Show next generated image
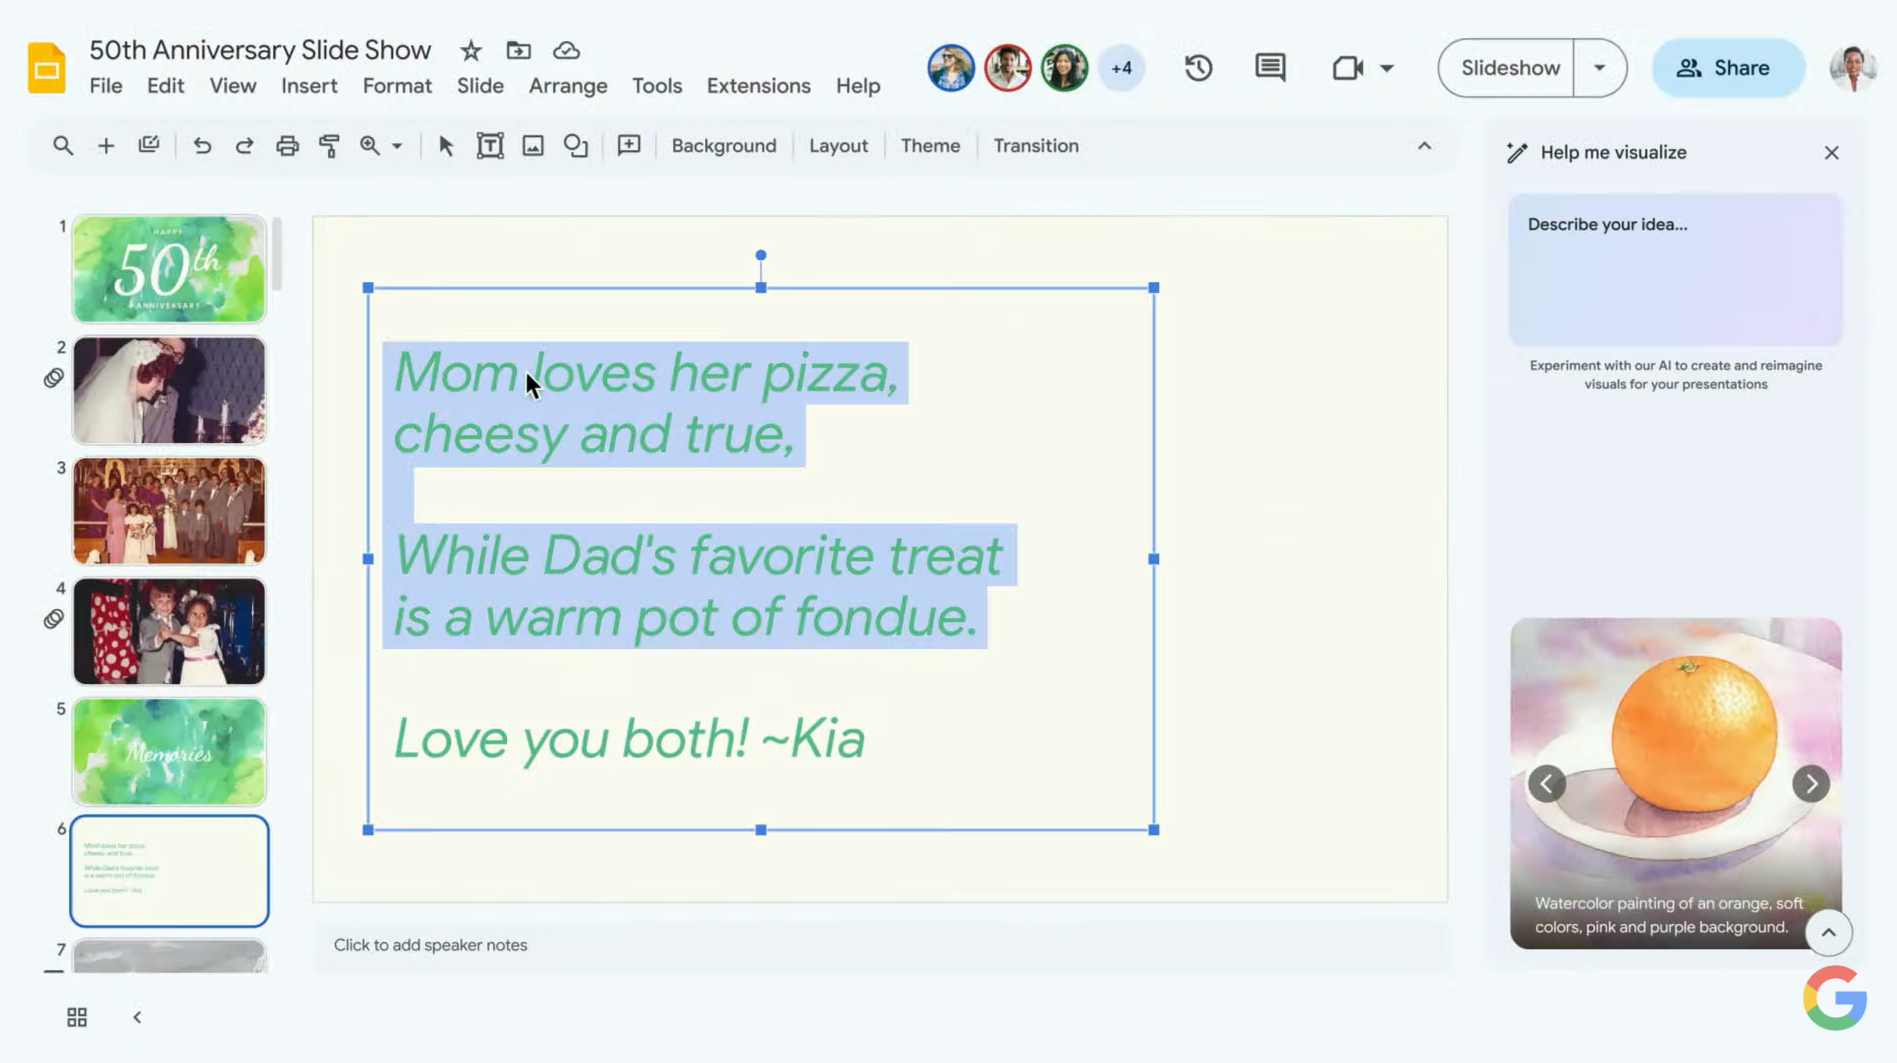Viewport: 1897px width, 1063px height. (x=1811, y=784)
